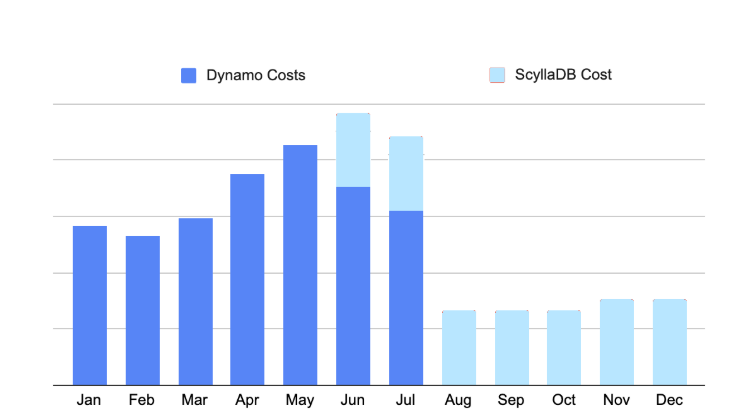Select the Nov ScyllaDB cost bar

tap(617, 342)
